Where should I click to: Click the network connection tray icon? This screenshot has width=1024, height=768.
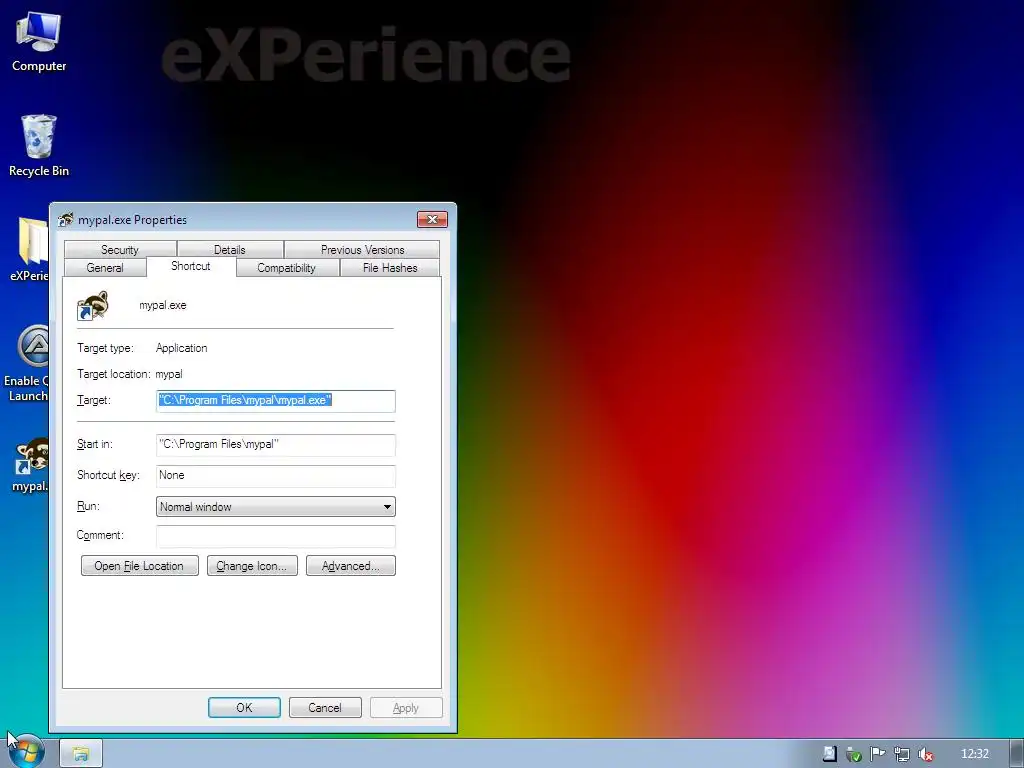point(902,754)
